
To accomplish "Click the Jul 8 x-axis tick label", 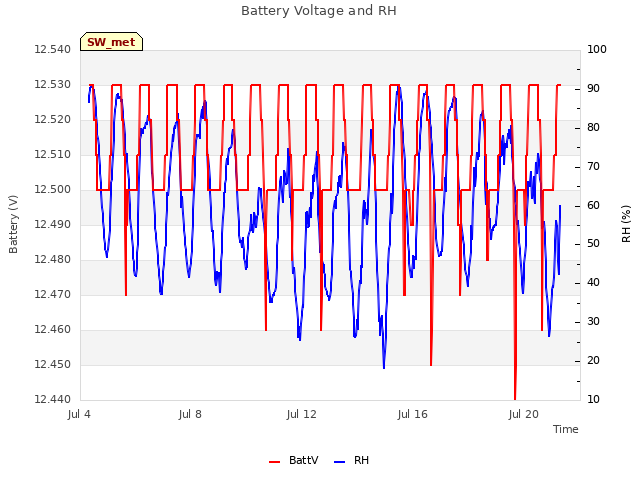I will [x=190, y=415].
